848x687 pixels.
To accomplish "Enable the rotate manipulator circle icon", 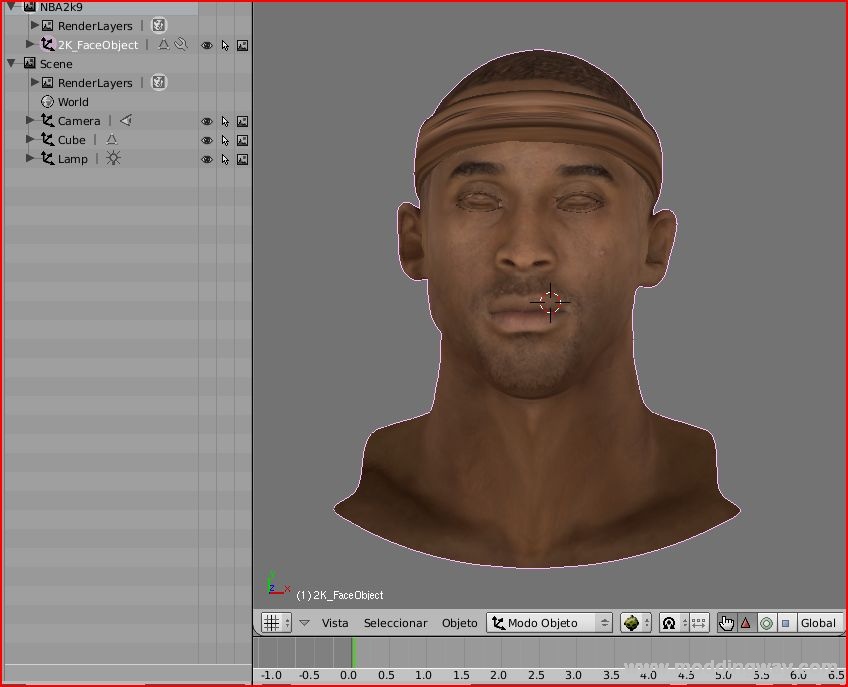I will (x=766, y=623).
